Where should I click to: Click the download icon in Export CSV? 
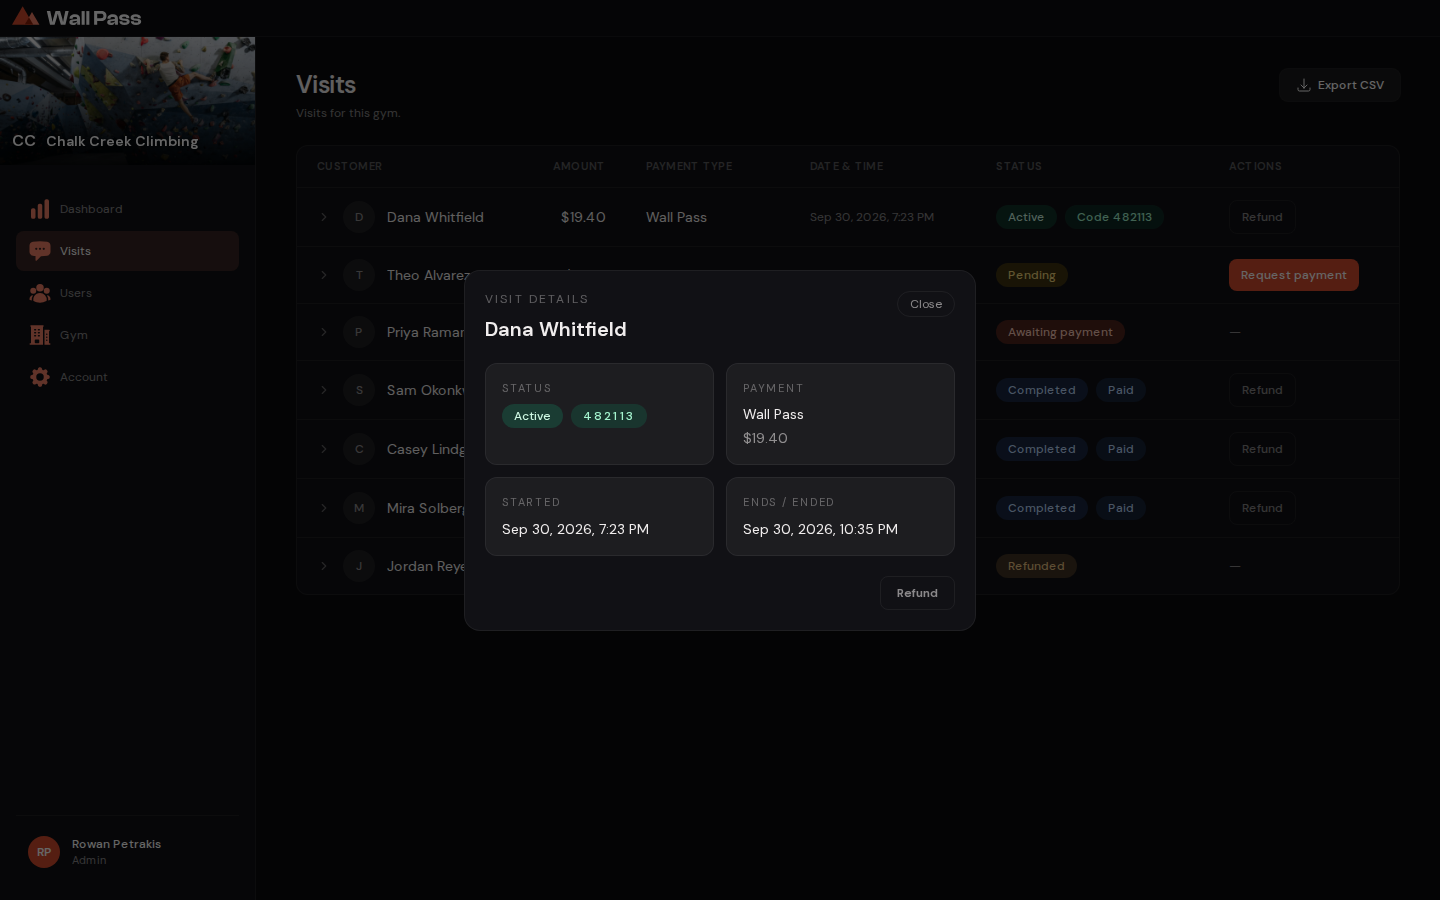tap(1304, 85)
